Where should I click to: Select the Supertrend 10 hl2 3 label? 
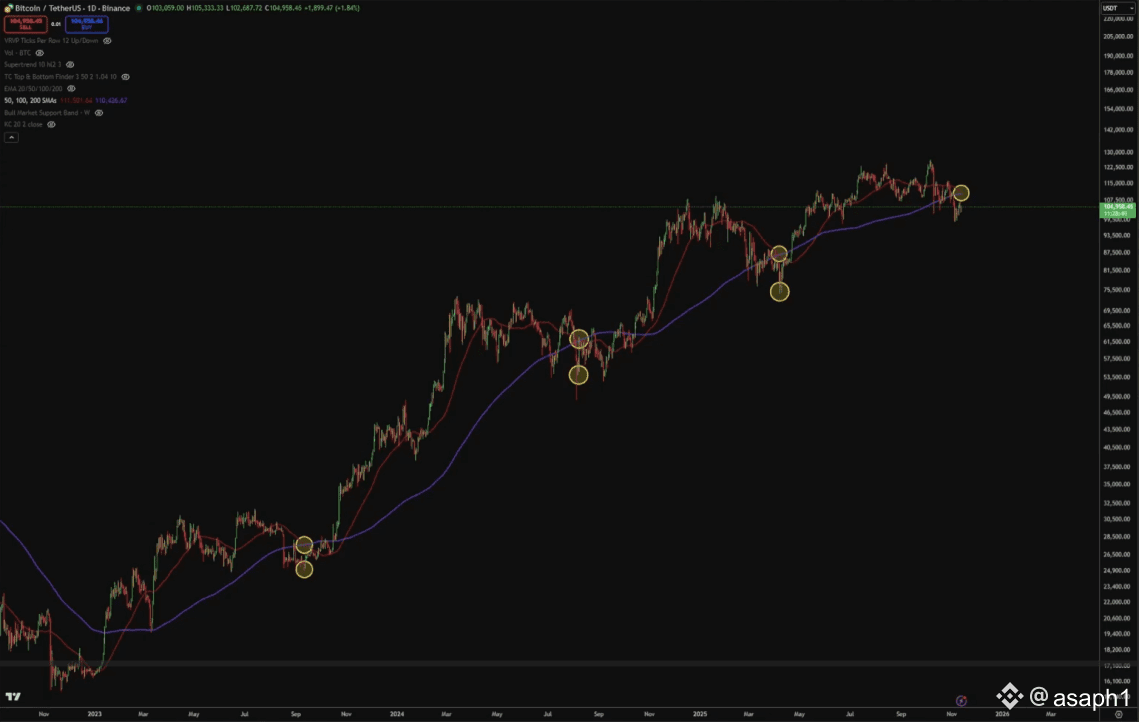pos(33,65)
